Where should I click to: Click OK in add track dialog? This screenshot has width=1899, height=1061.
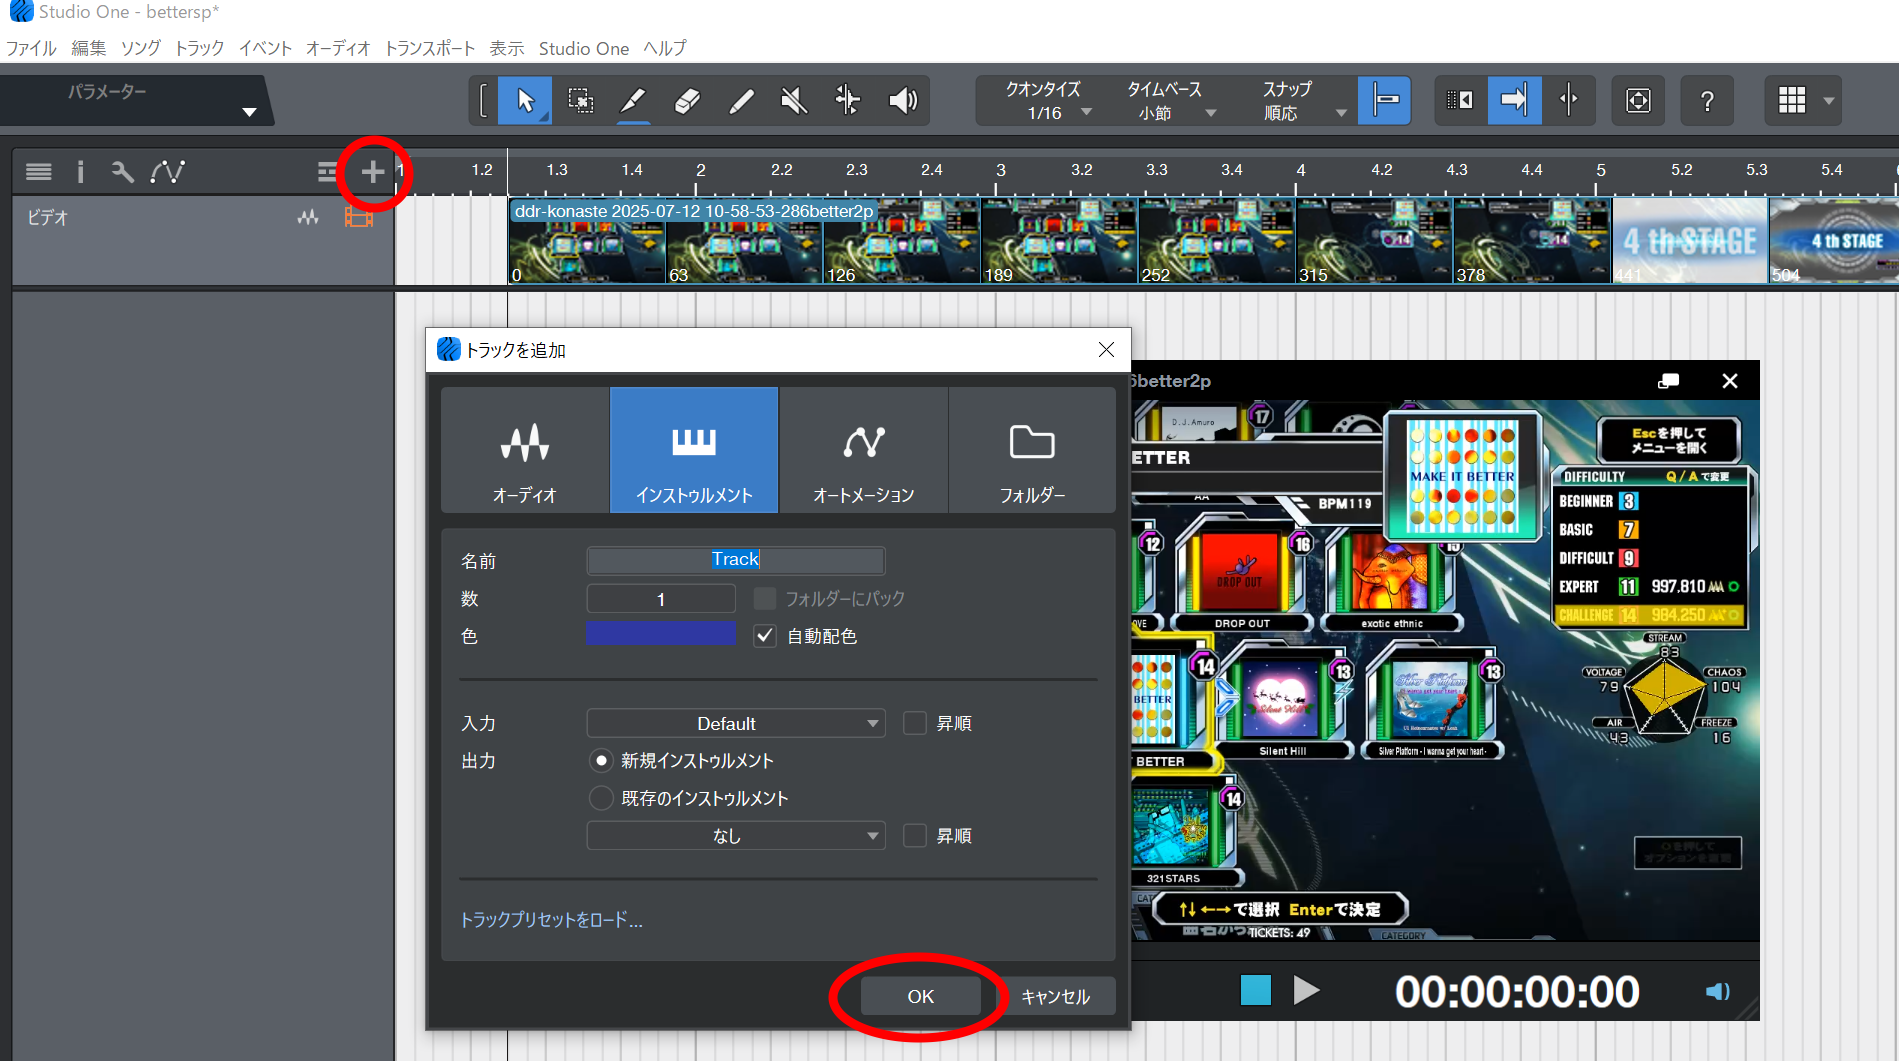(x=920, y=996)
